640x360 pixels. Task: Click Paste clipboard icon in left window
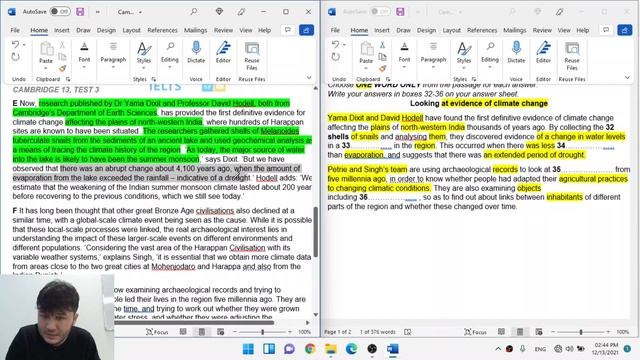46,49
